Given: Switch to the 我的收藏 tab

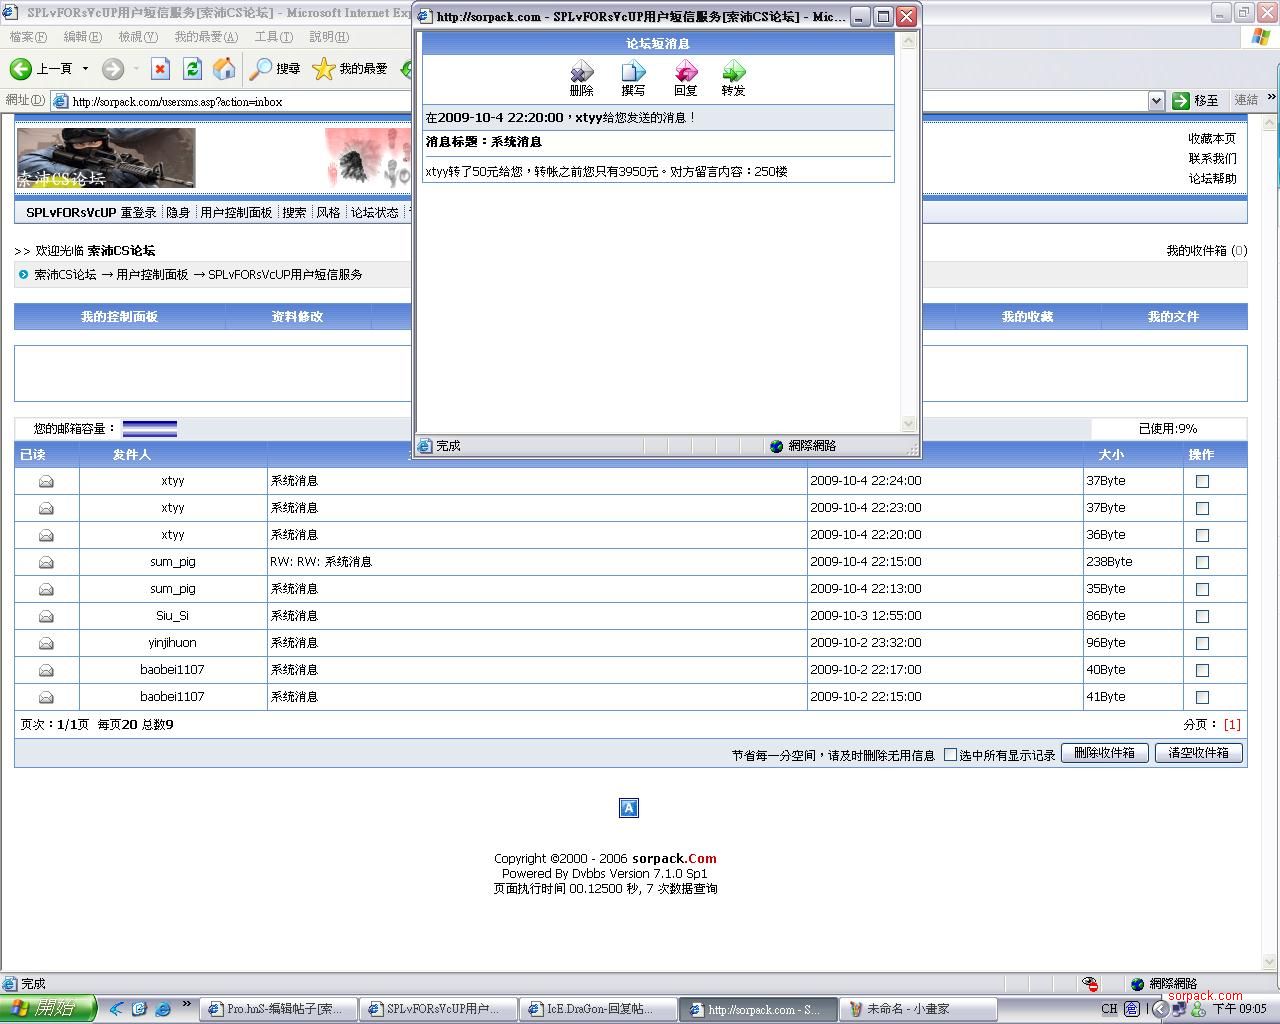Looking at the screenshot, I should (x=1027, y=316).
